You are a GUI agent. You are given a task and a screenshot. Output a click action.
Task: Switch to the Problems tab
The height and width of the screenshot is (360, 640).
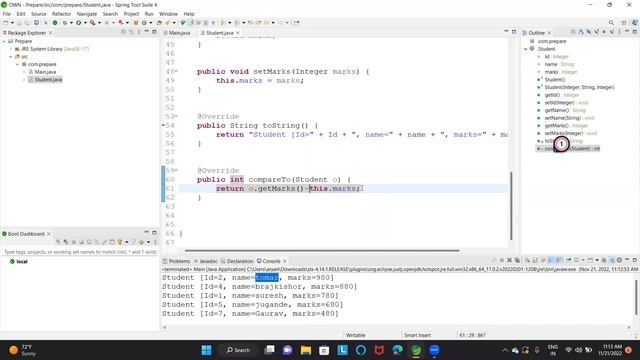(177, 261)
